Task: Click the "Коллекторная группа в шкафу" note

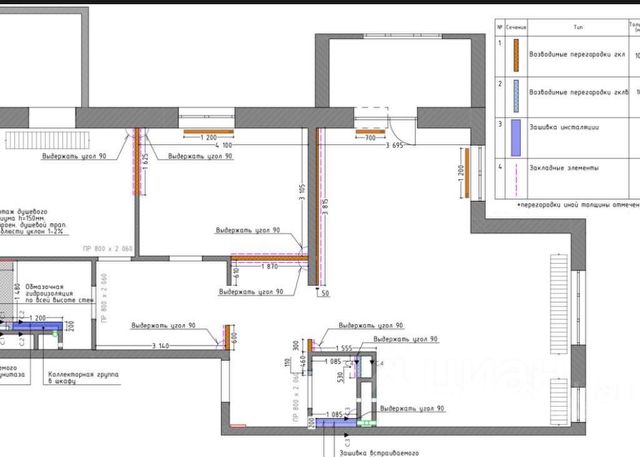Action: tap(83, 378)
